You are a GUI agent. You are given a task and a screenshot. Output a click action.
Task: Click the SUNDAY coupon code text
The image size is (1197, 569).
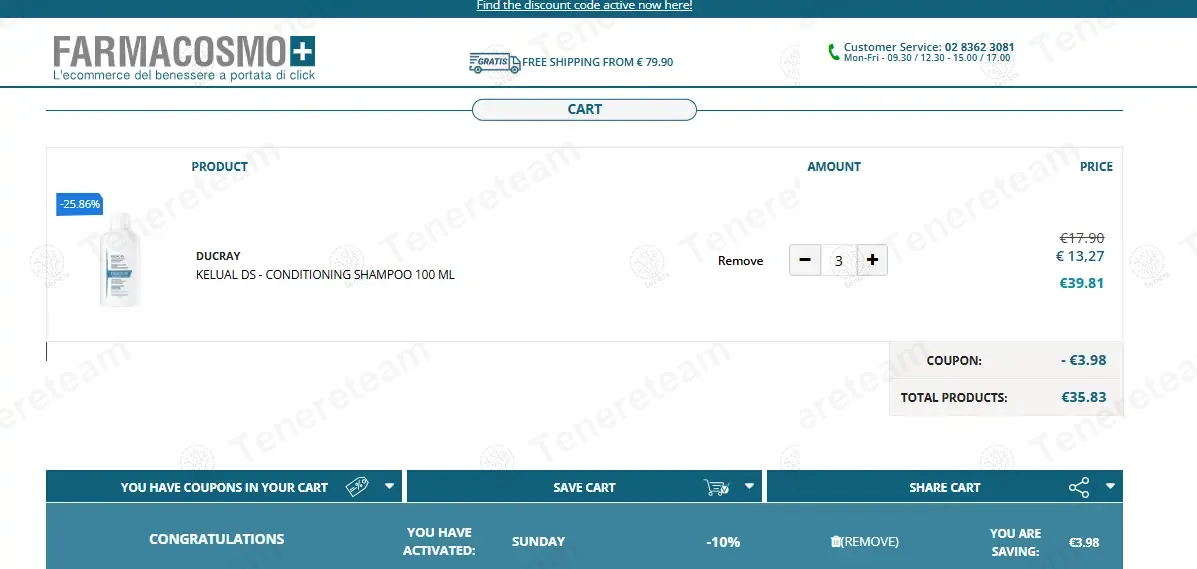538,542
